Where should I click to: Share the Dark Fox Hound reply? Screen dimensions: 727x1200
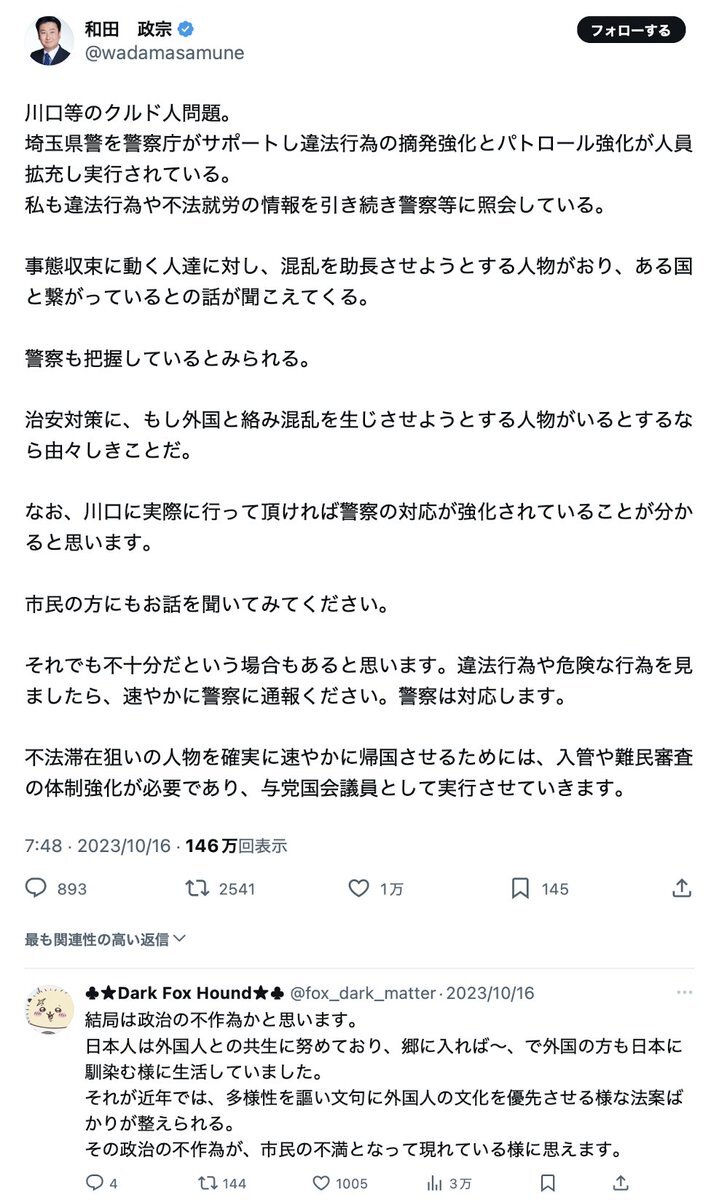point(620,1183)
